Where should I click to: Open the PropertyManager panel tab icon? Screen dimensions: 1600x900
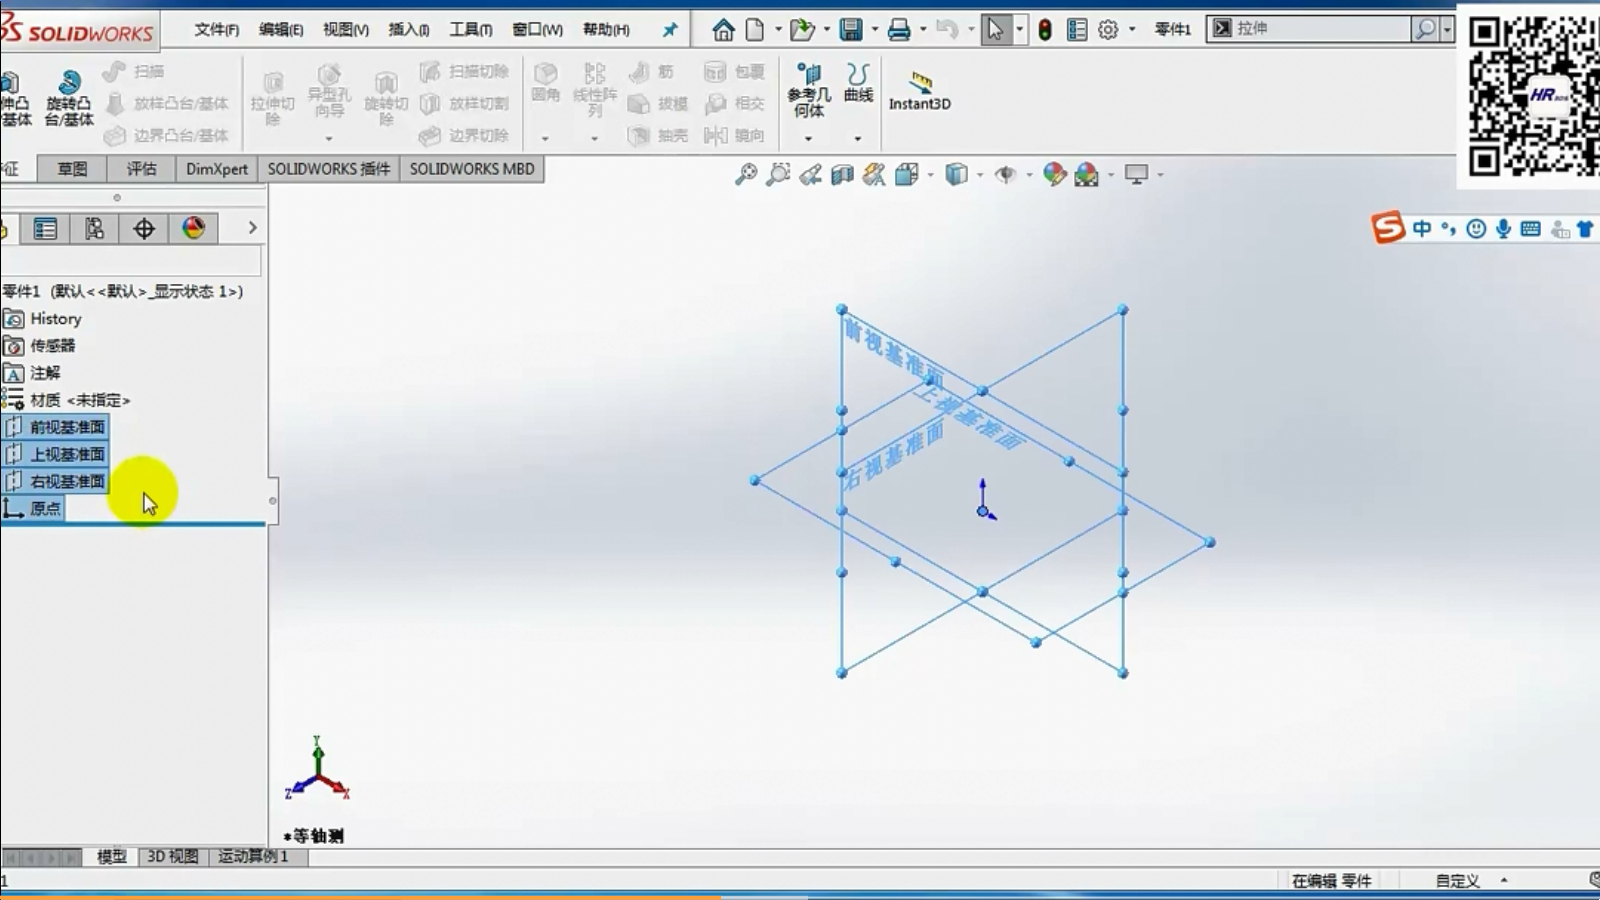[x=45, y=229]
